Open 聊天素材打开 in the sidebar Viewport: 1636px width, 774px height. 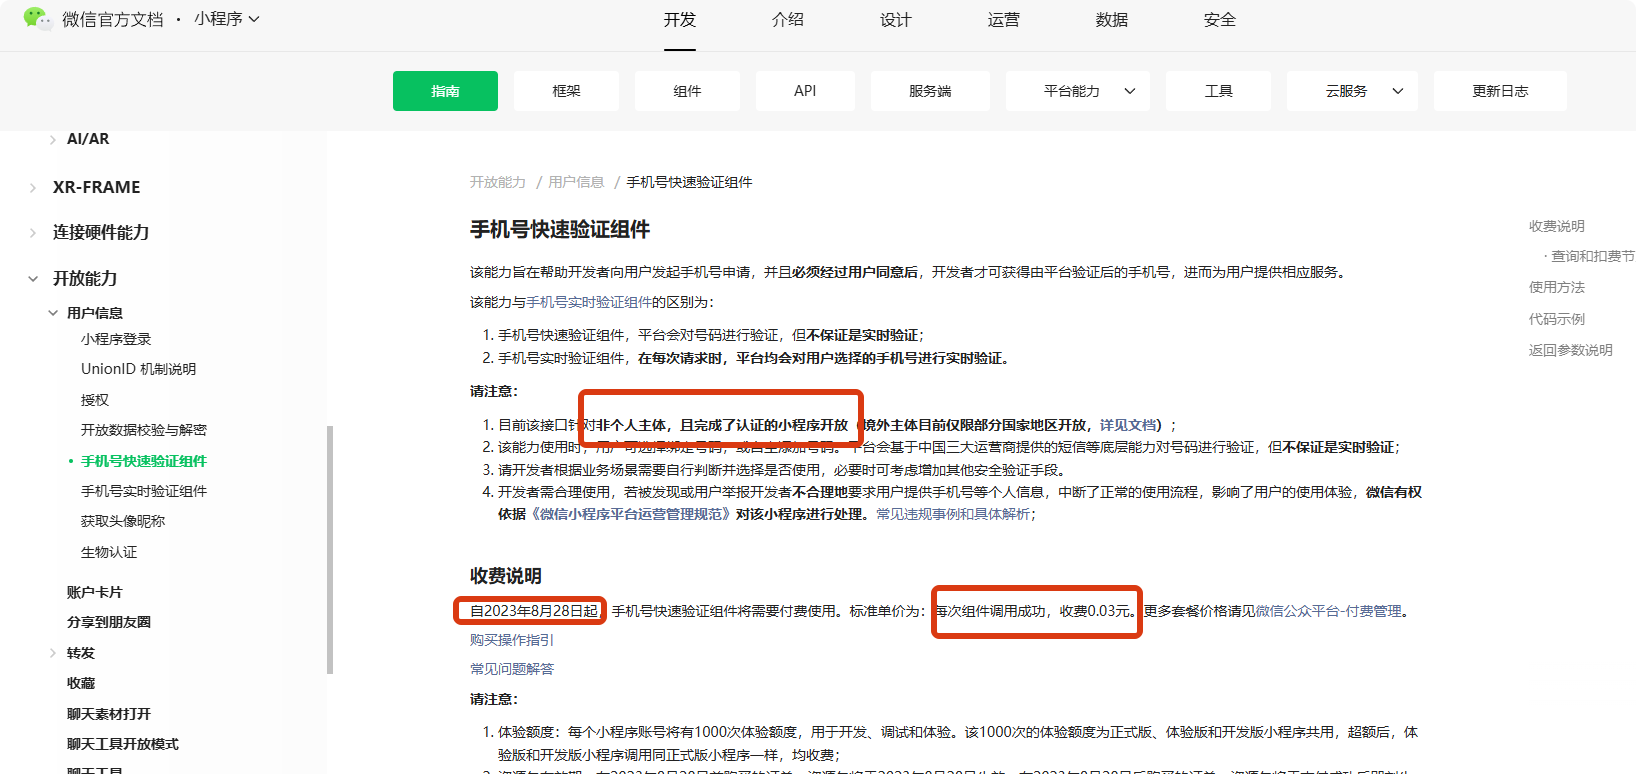pyautogui.click(x=109, y=714)
